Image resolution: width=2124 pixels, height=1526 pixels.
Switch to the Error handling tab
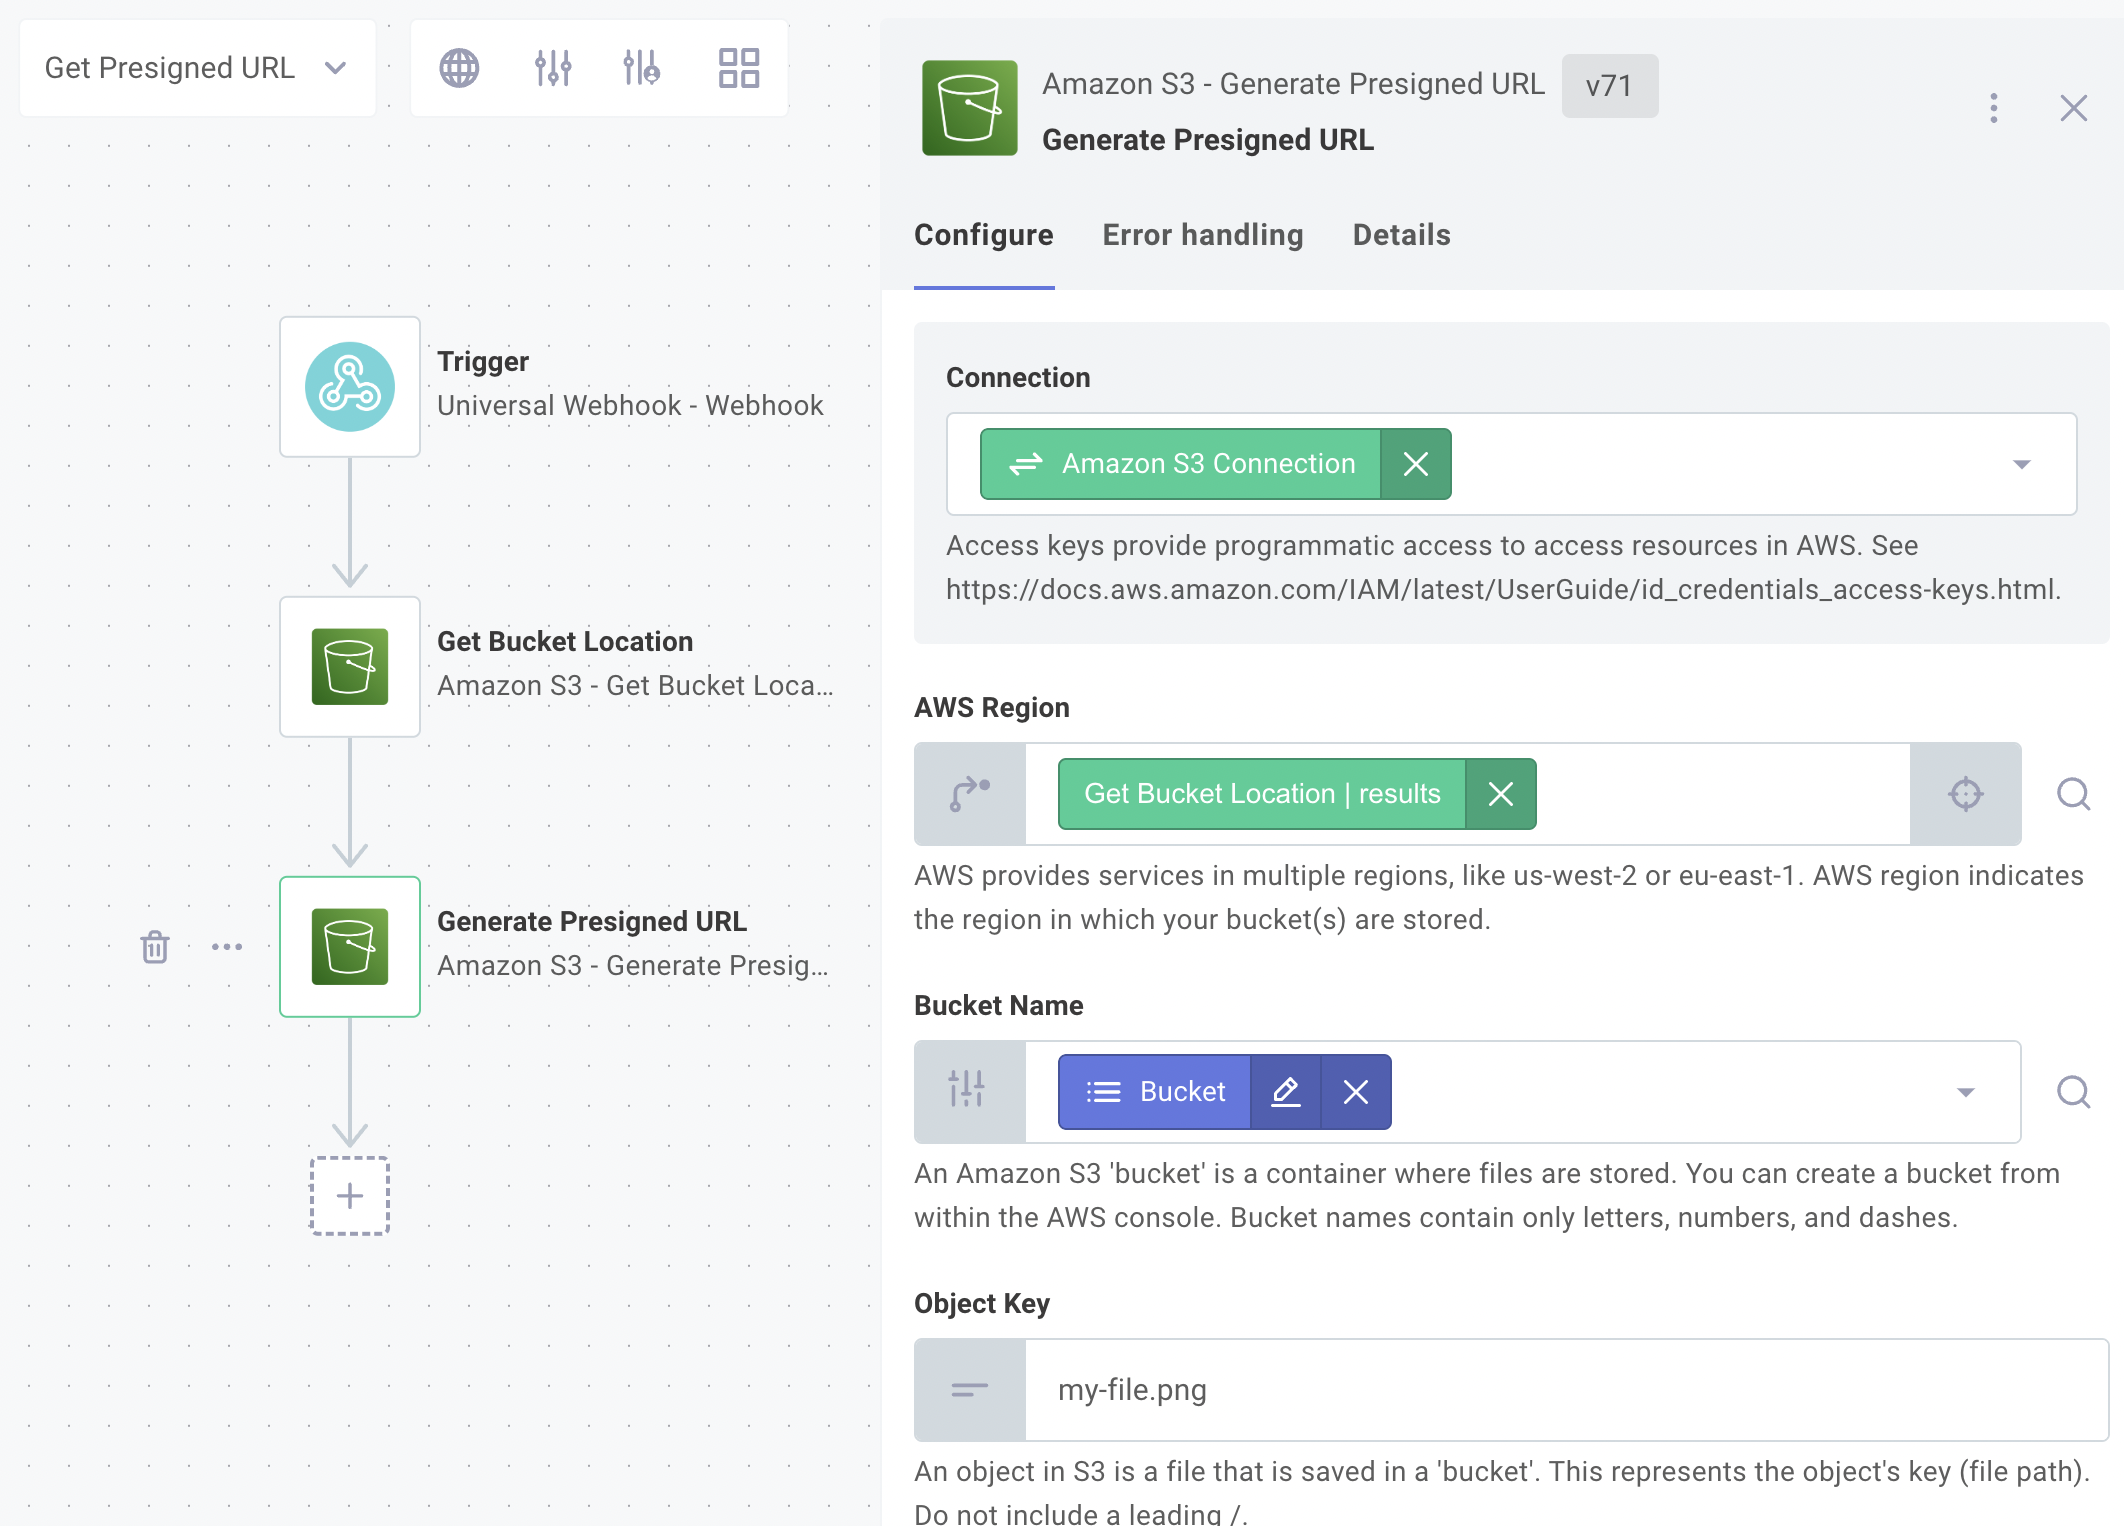[1202, 235]
